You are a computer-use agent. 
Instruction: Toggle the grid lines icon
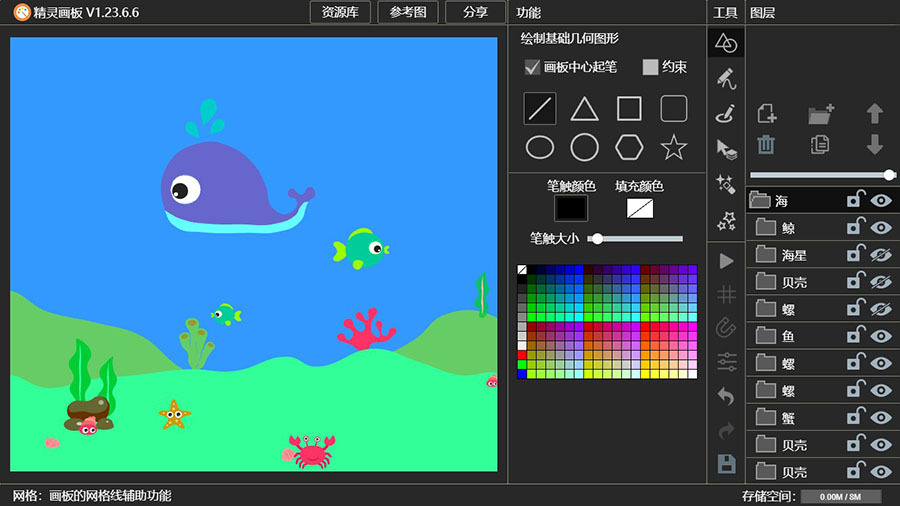point(726,294)
